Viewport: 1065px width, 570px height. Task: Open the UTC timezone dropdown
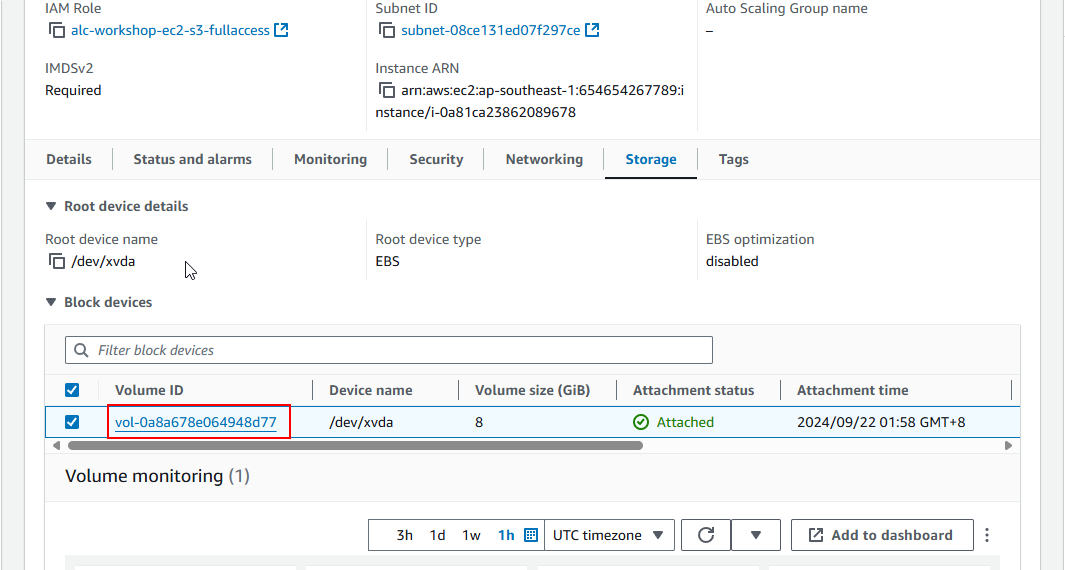[608, 535]
